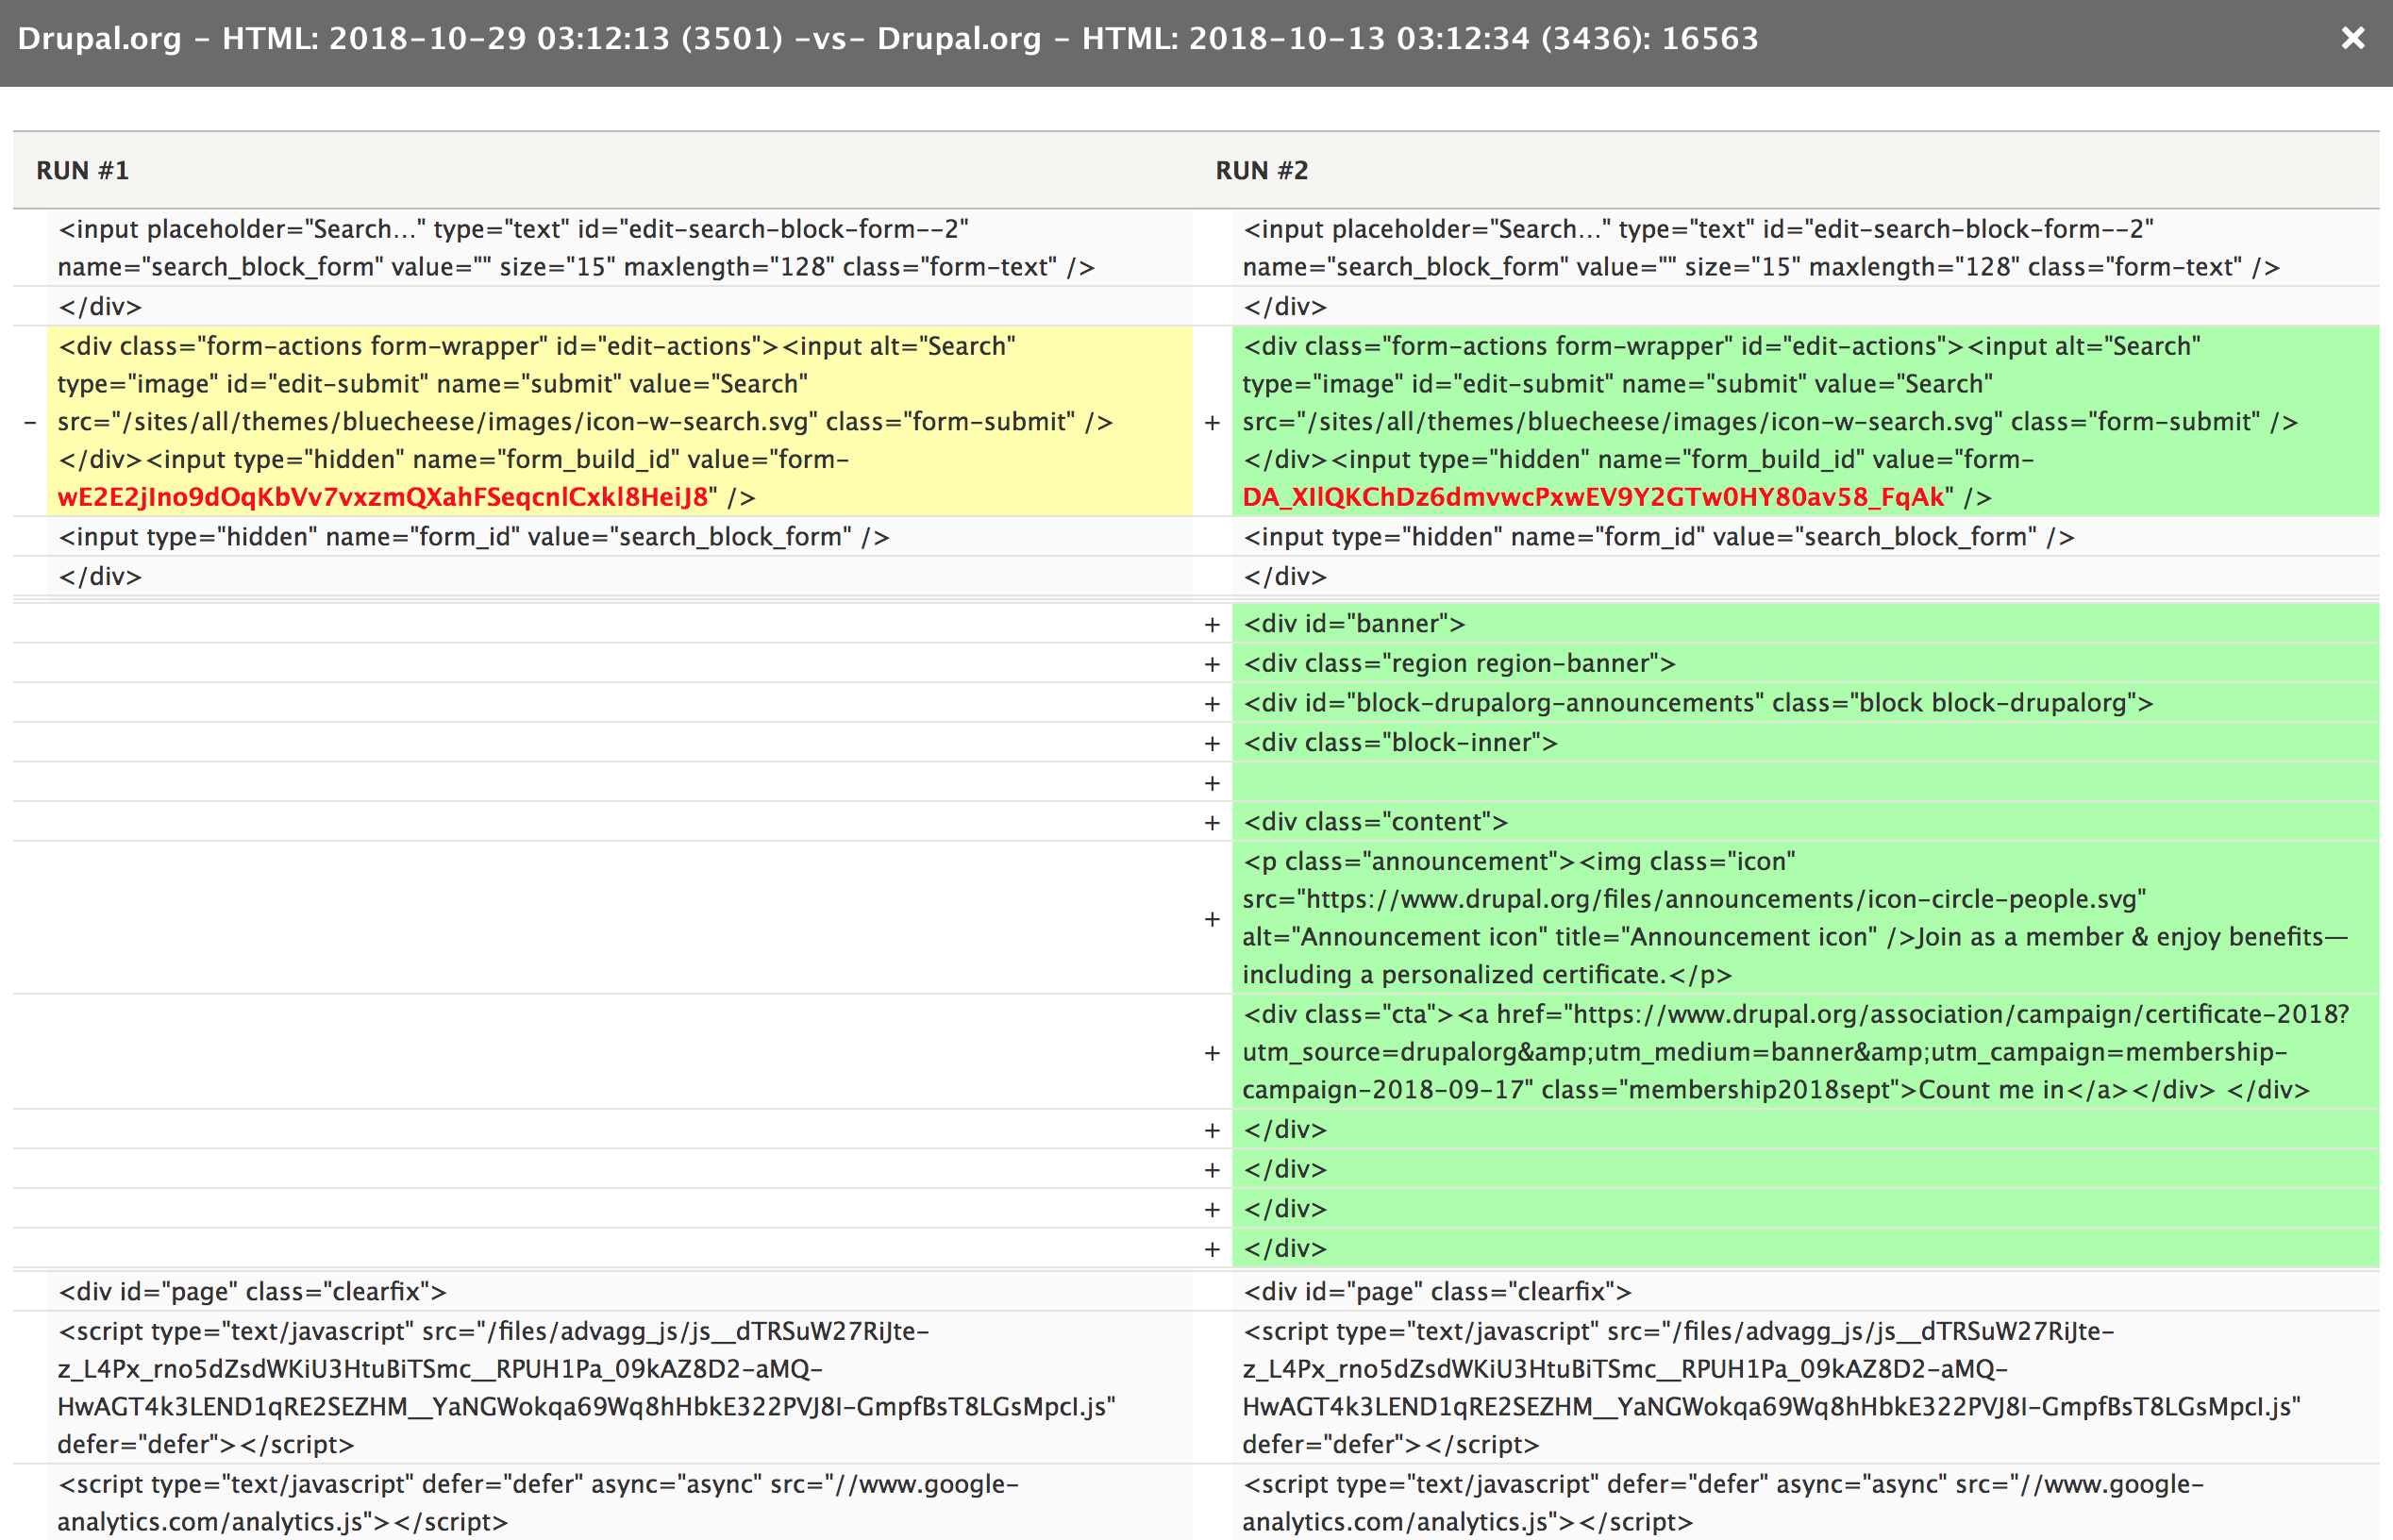Select the advagg_js script line in RUN #1
The height and width of the screenshot is (1540, 2393).
620,1388
